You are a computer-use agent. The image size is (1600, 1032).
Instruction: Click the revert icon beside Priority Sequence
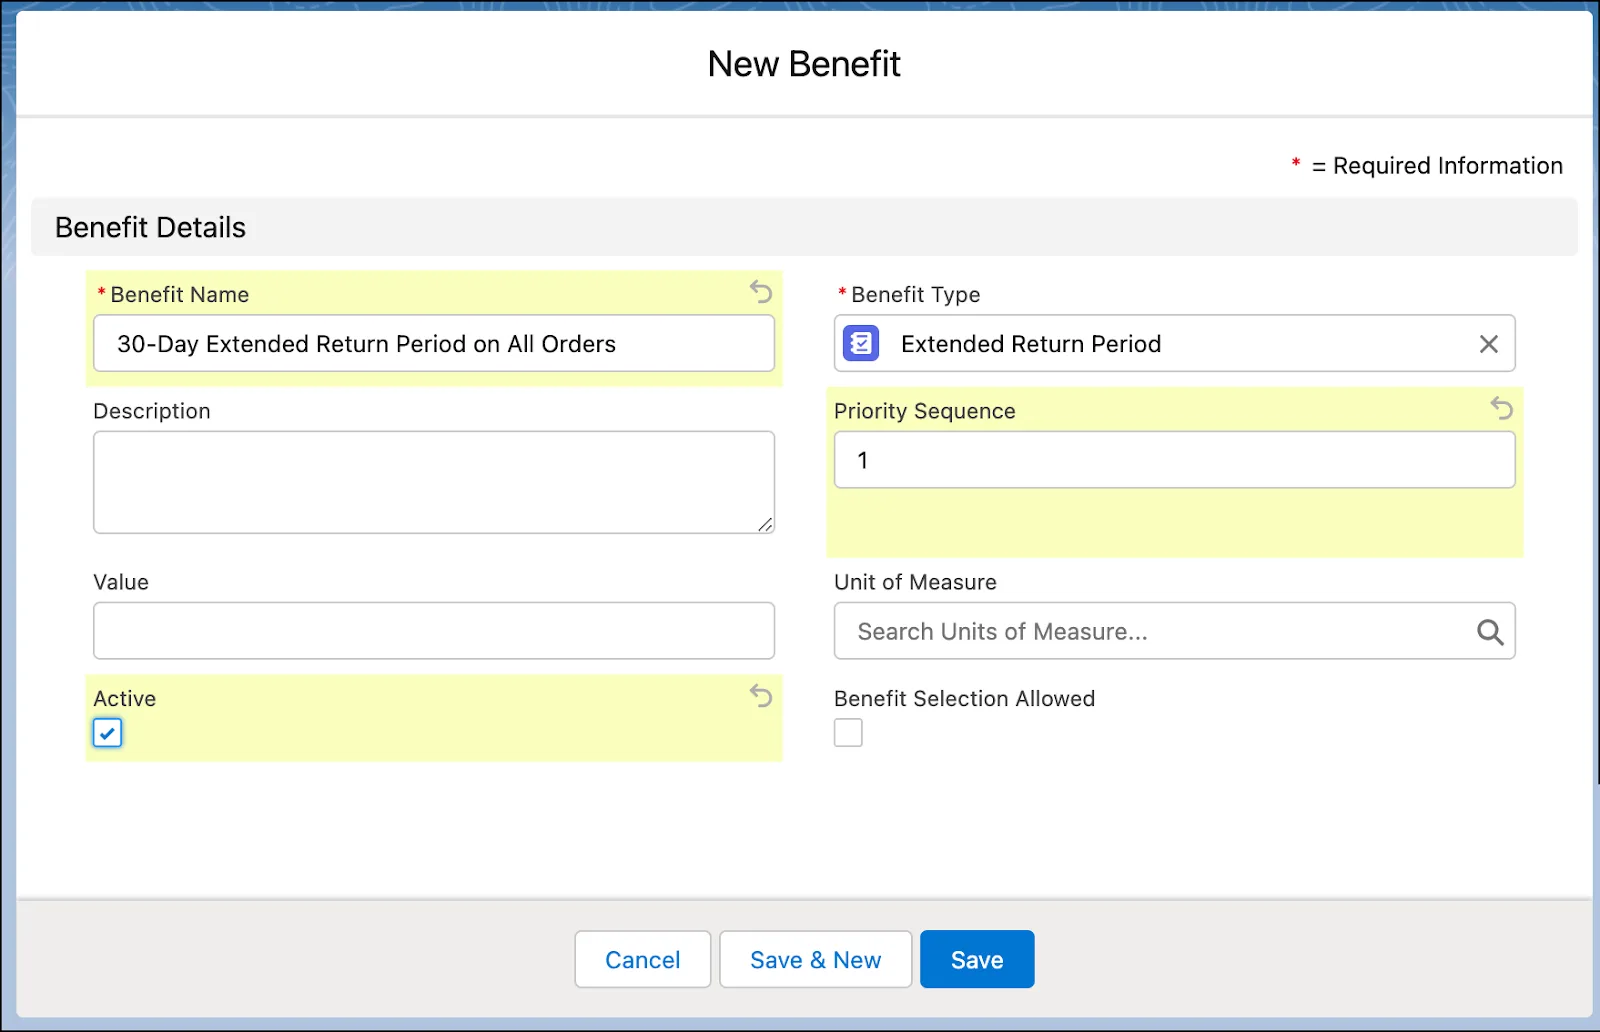click(1502, 409)
